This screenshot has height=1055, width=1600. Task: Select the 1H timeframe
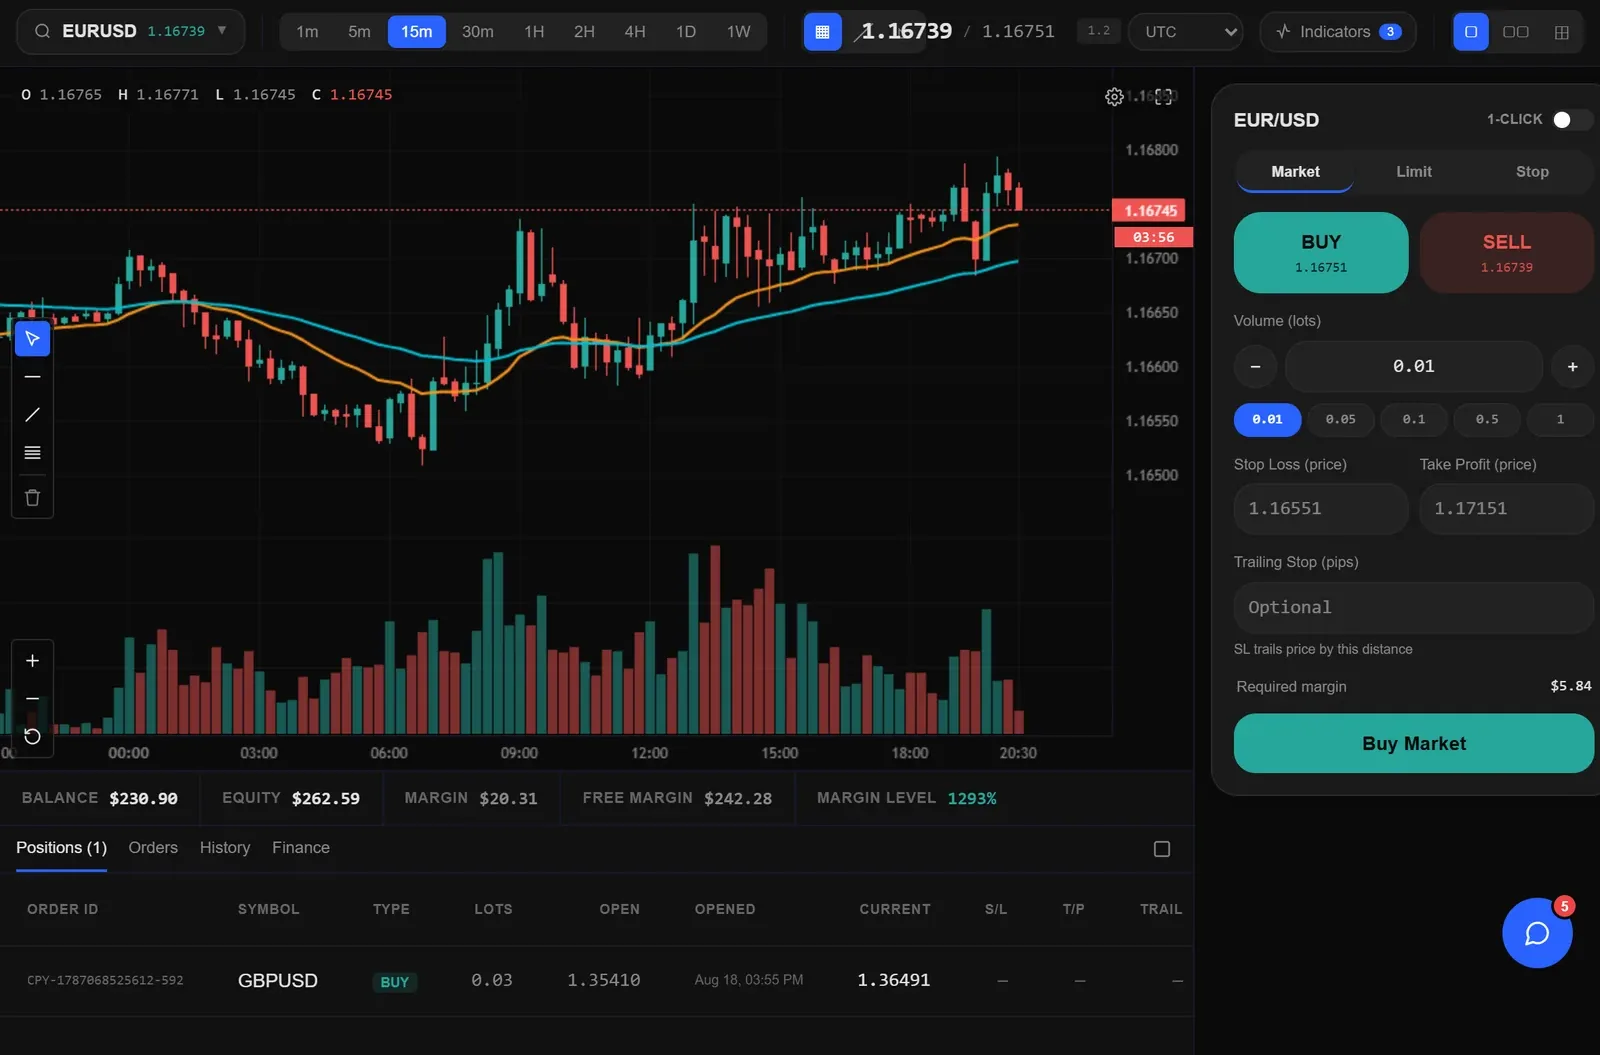[x=534, y=32]
